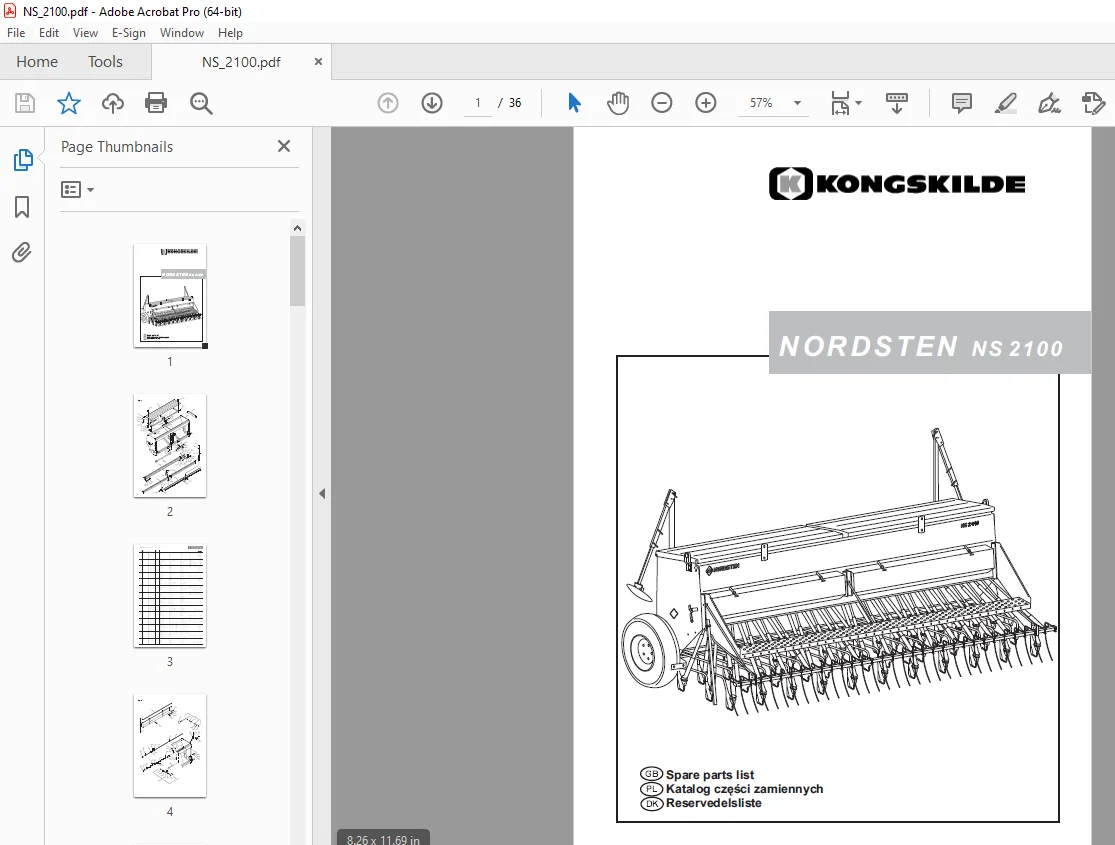Screen dimensions: 1115x845
Task: Open the View menu
Action: (x=85, y=33)
